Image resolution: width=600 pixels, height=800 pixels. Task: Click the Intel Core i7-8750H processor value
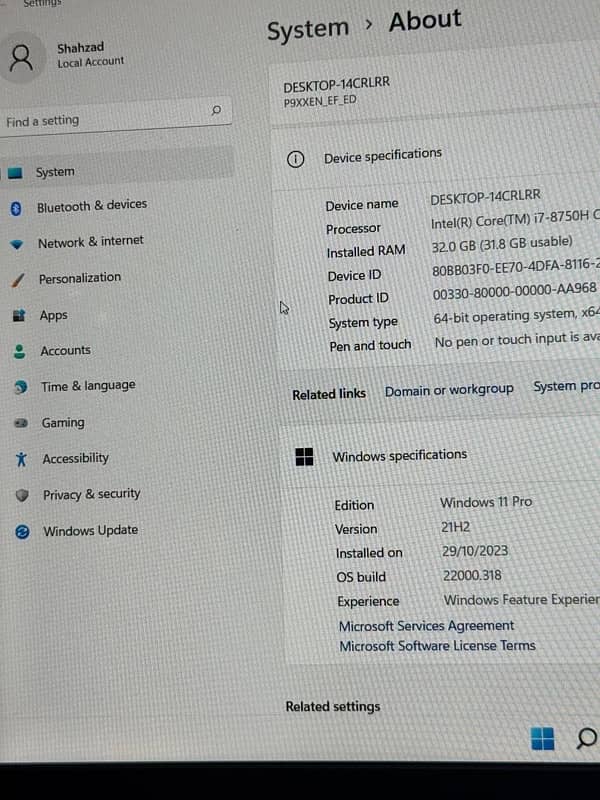pyautogui.click(x=515, y=220)
